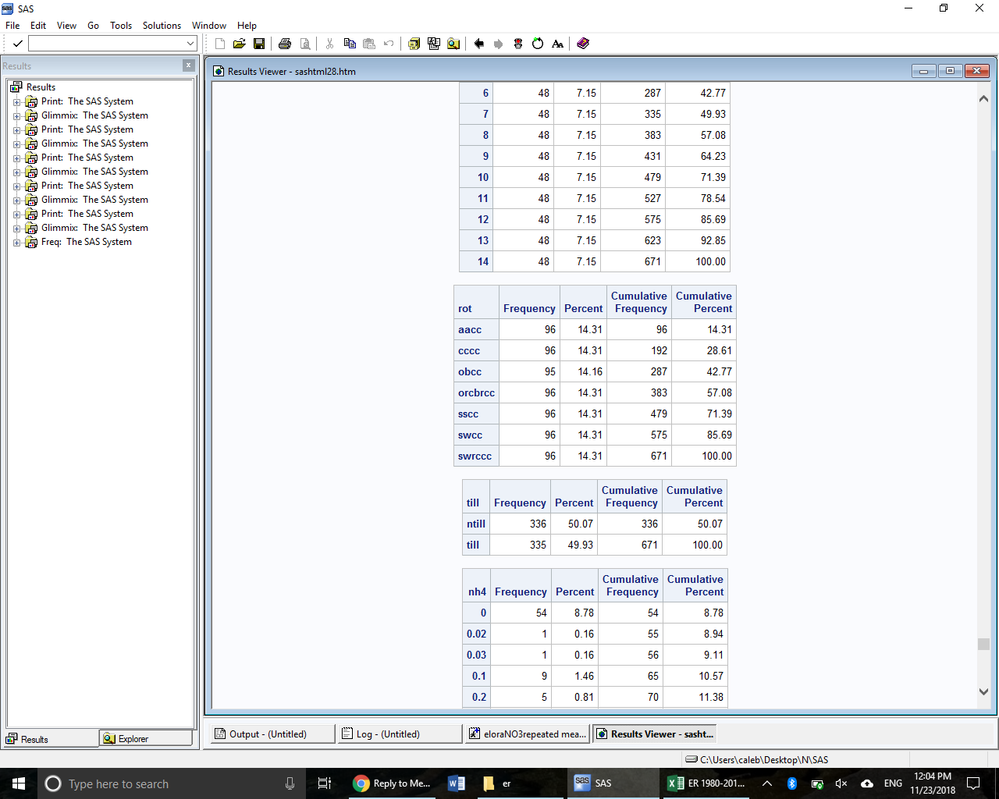The width and height of the screenshot is (999, 799).
Task: Open the Solutions menu
Action: point(162,25)
